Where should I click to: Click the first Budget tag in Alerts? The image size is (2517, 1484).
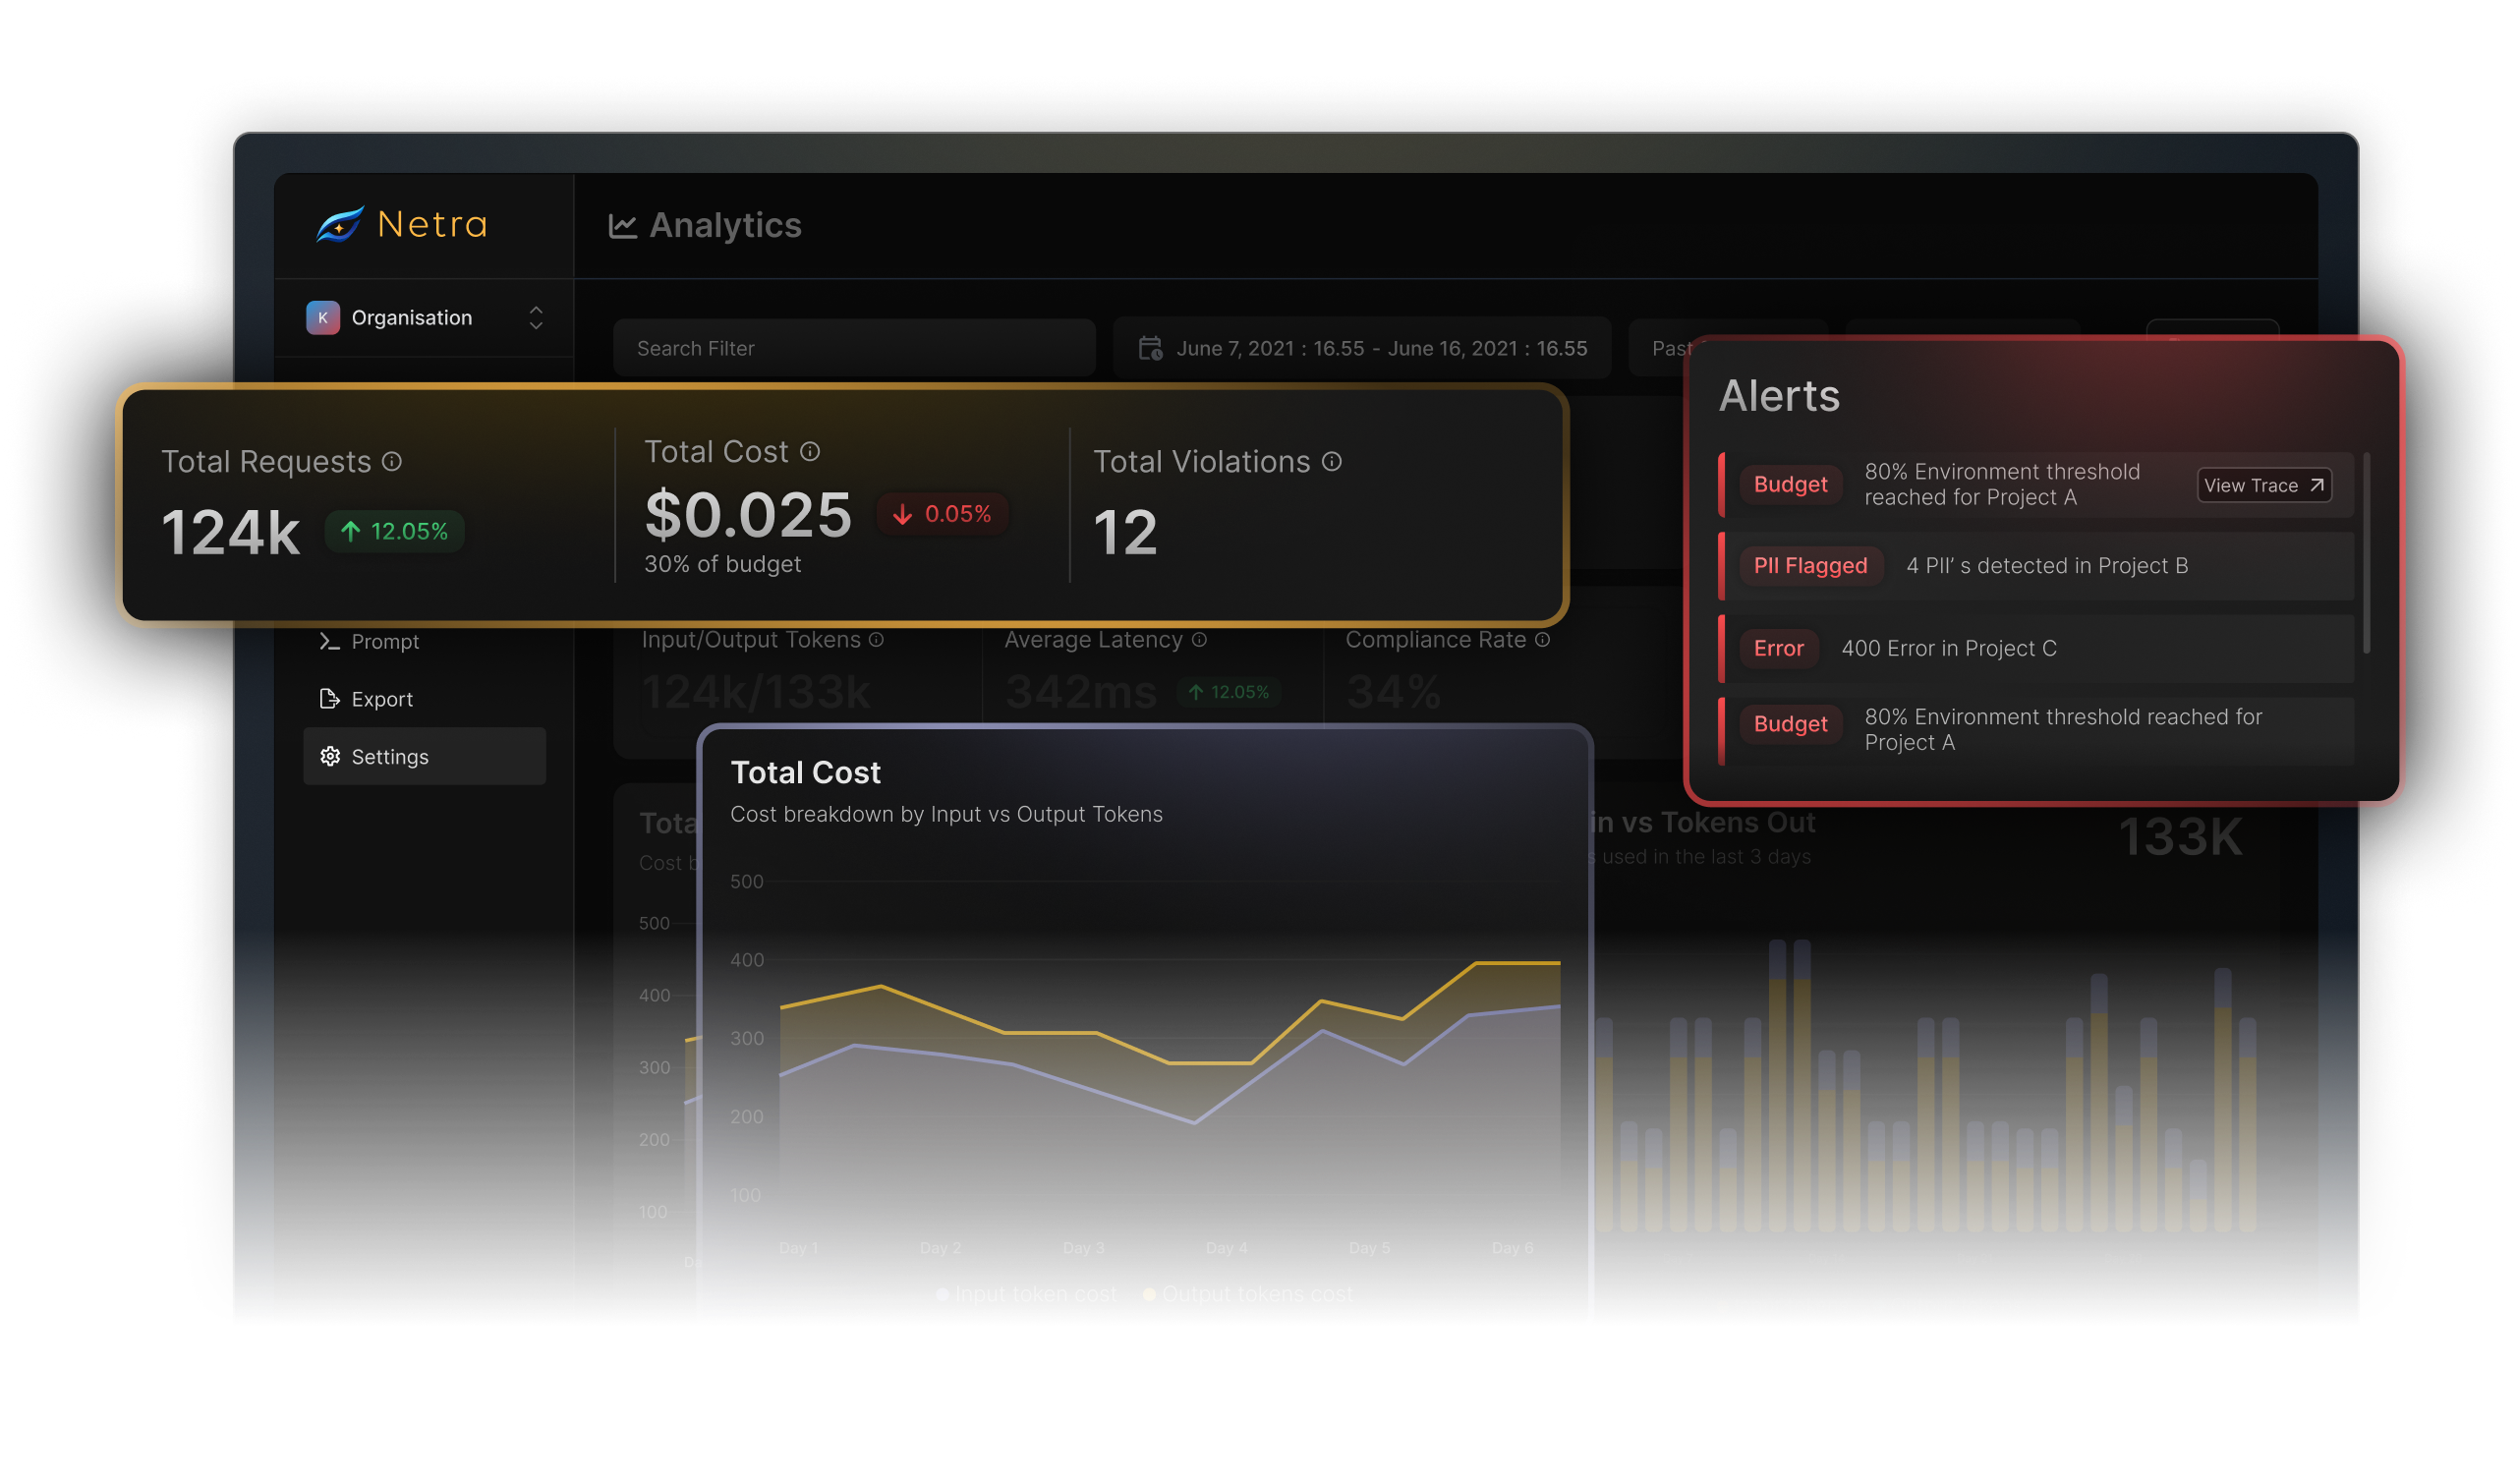pyautogui.click(x=1790, y=484)
